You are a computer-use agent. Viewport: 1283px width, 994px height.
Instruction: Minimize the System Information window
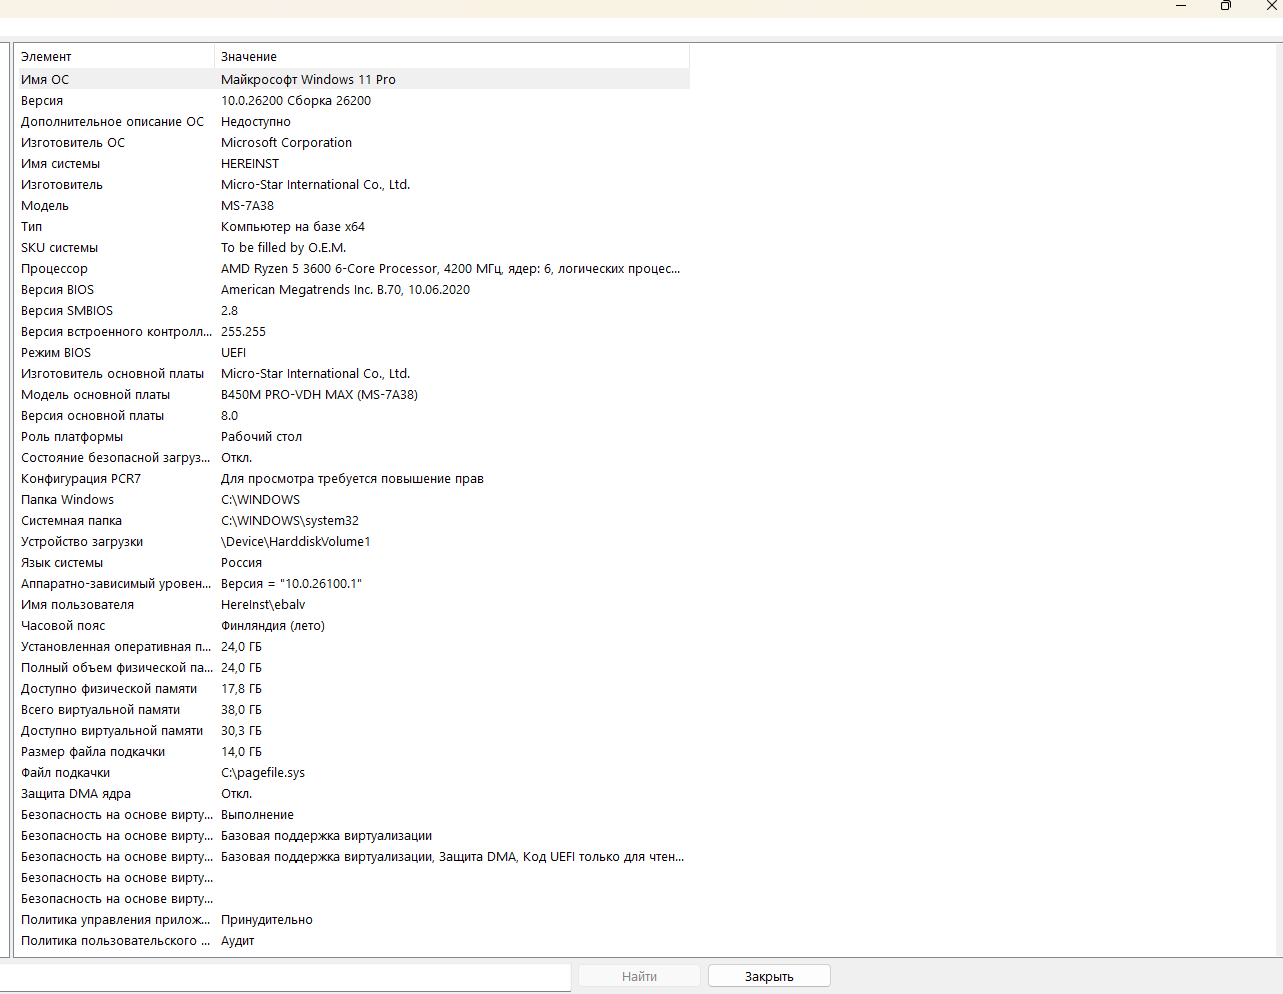point(1180,6)
